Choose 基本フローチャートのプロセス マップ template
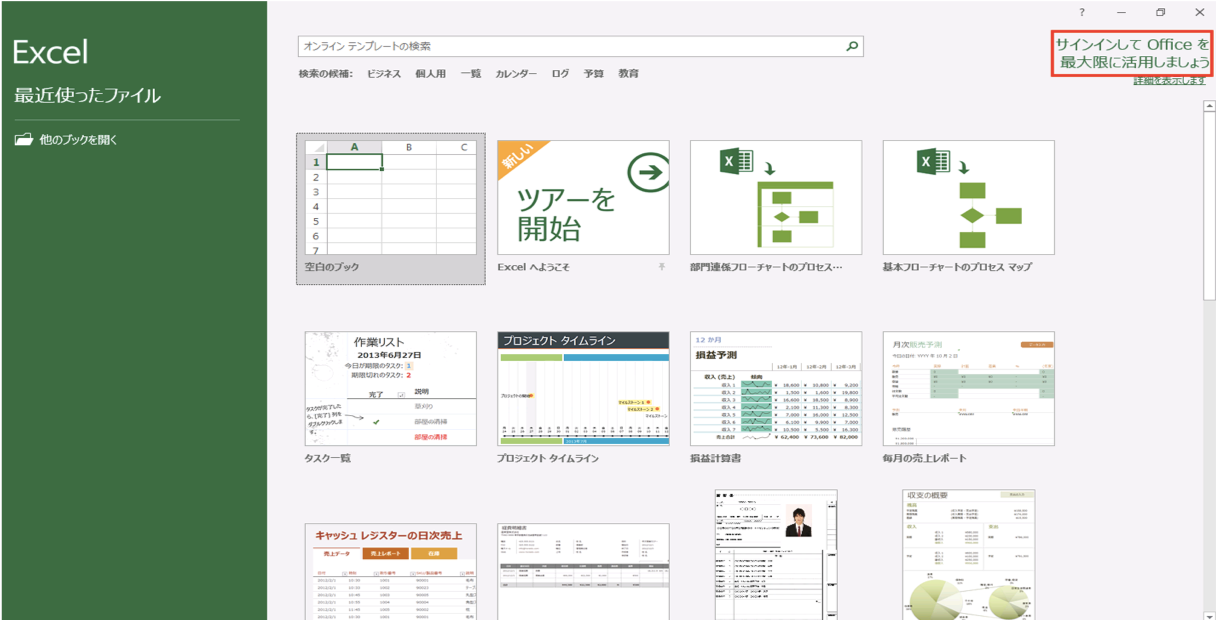This screenshot has height=620, width=1216. pos(968,198)
